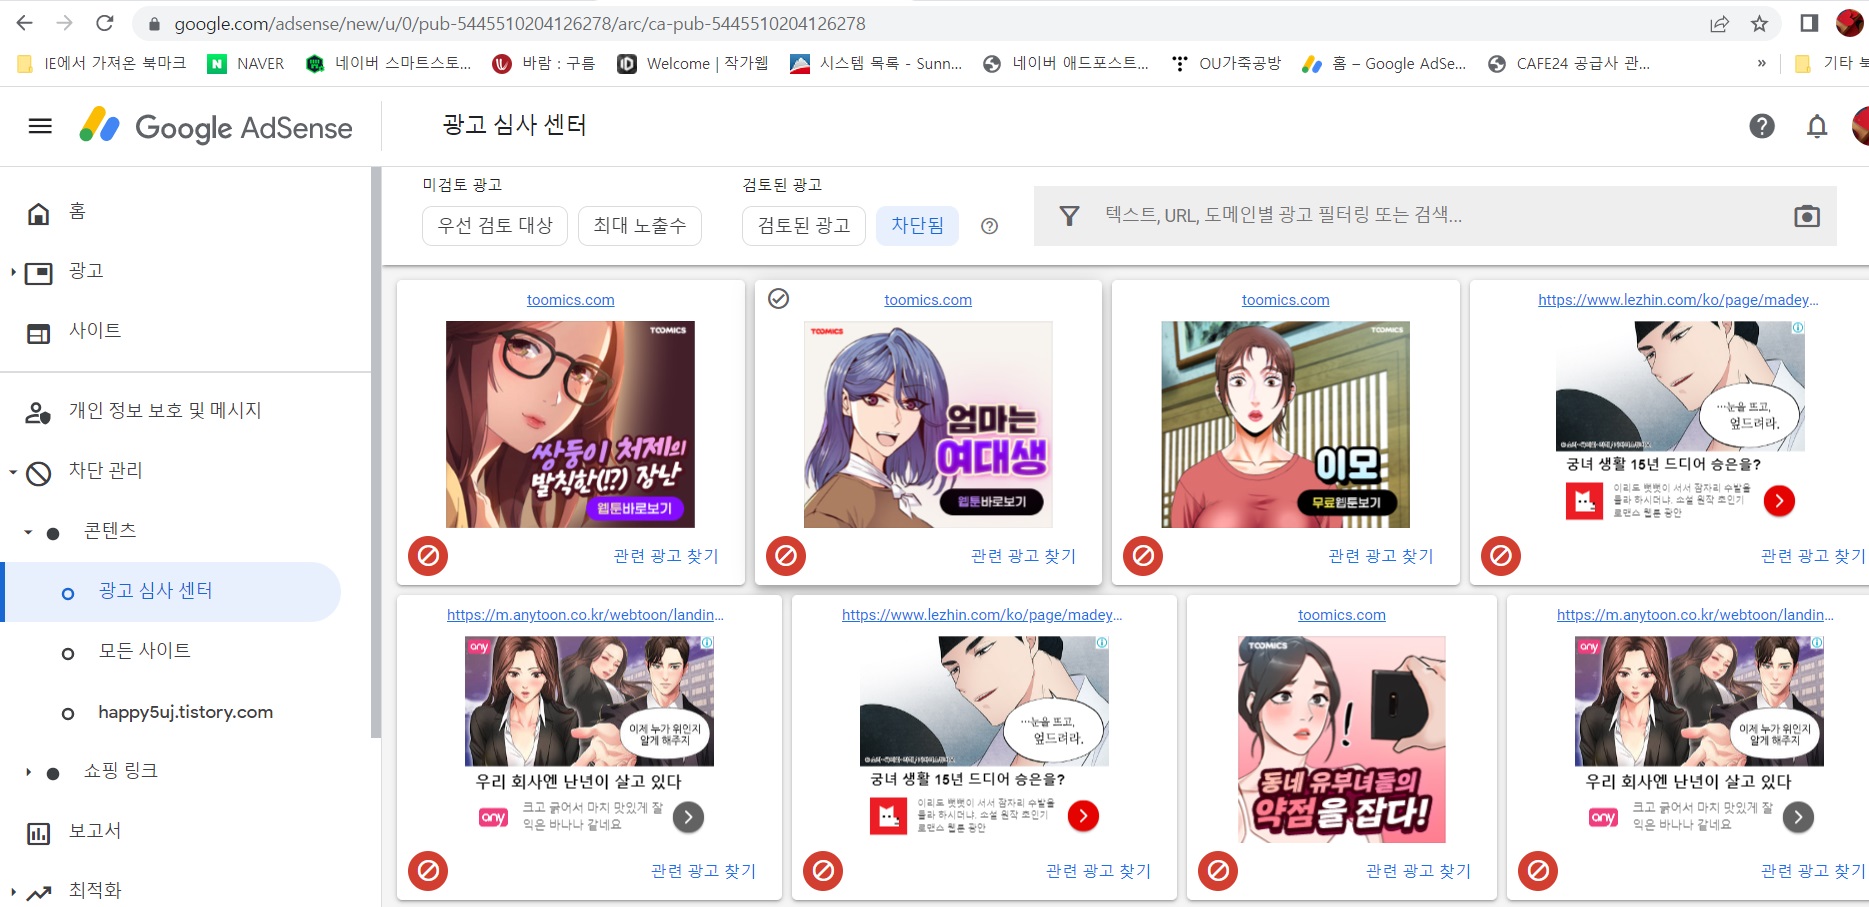Click the sidebar vertical scrollbar
Viewport: 1869px width, 907px height.
tap(376, 452)
